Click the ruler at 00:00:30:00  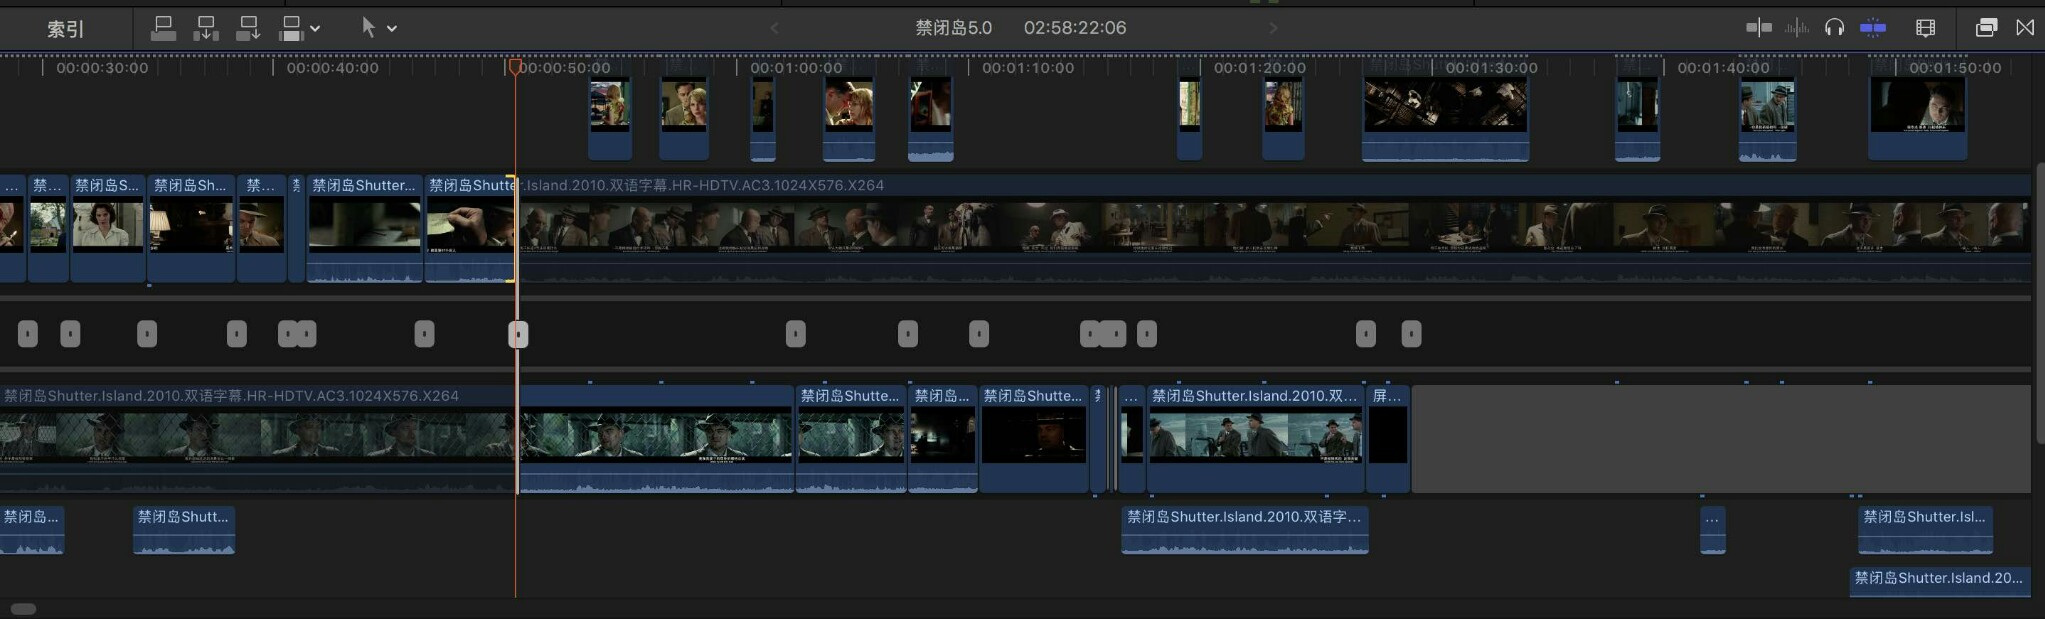click(102, 68)
